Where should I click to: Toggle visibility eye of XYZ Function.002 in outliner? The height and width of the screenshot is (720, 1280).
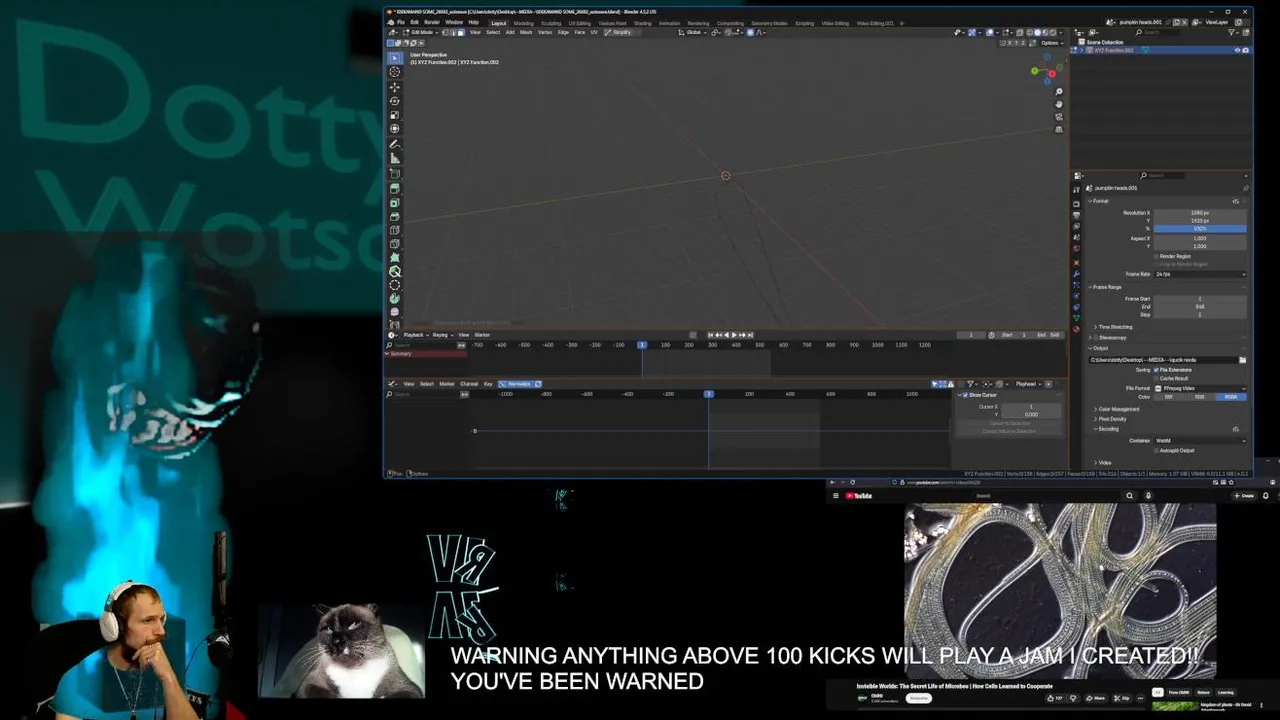coord(1237,50)
